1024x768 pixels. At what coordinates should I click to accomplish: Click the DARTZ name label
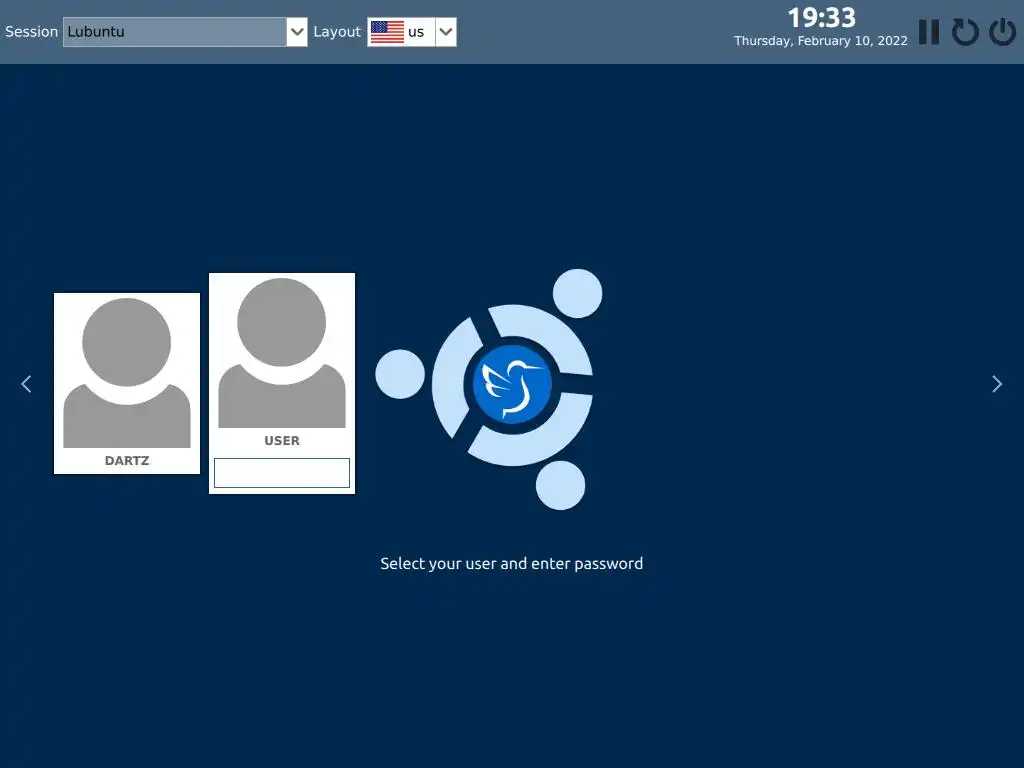click(127, 460)
